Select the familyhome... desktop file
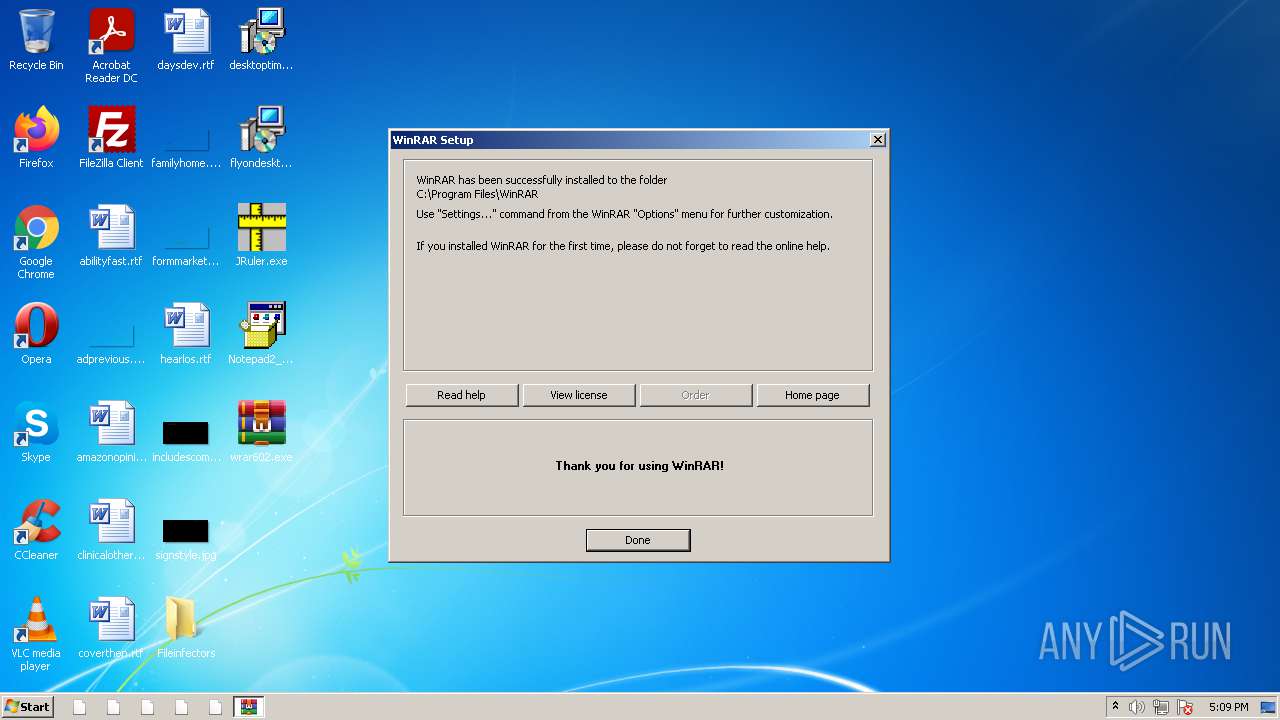1280x720 pixels. point(186,138)
